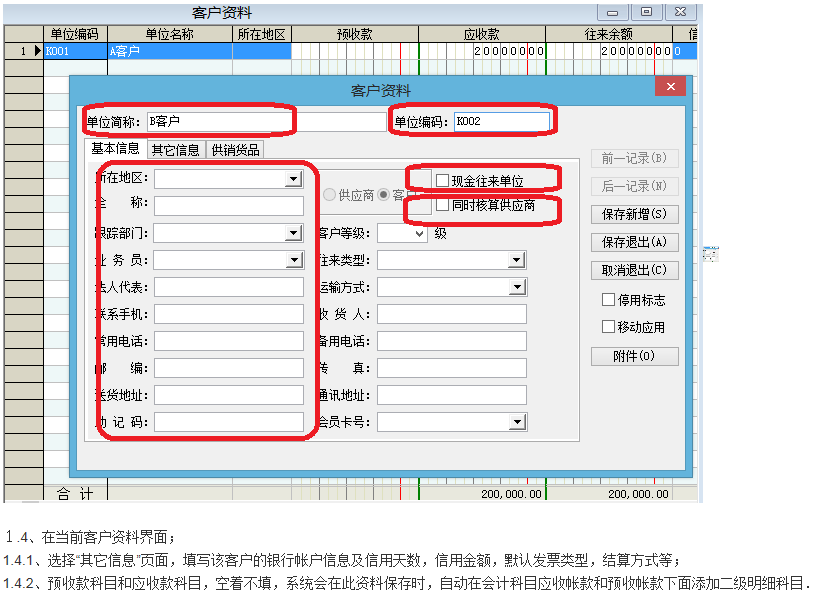Click the 预收款 column header
Image resolution: width=819 pixels, height=595 pixels.
355,34
